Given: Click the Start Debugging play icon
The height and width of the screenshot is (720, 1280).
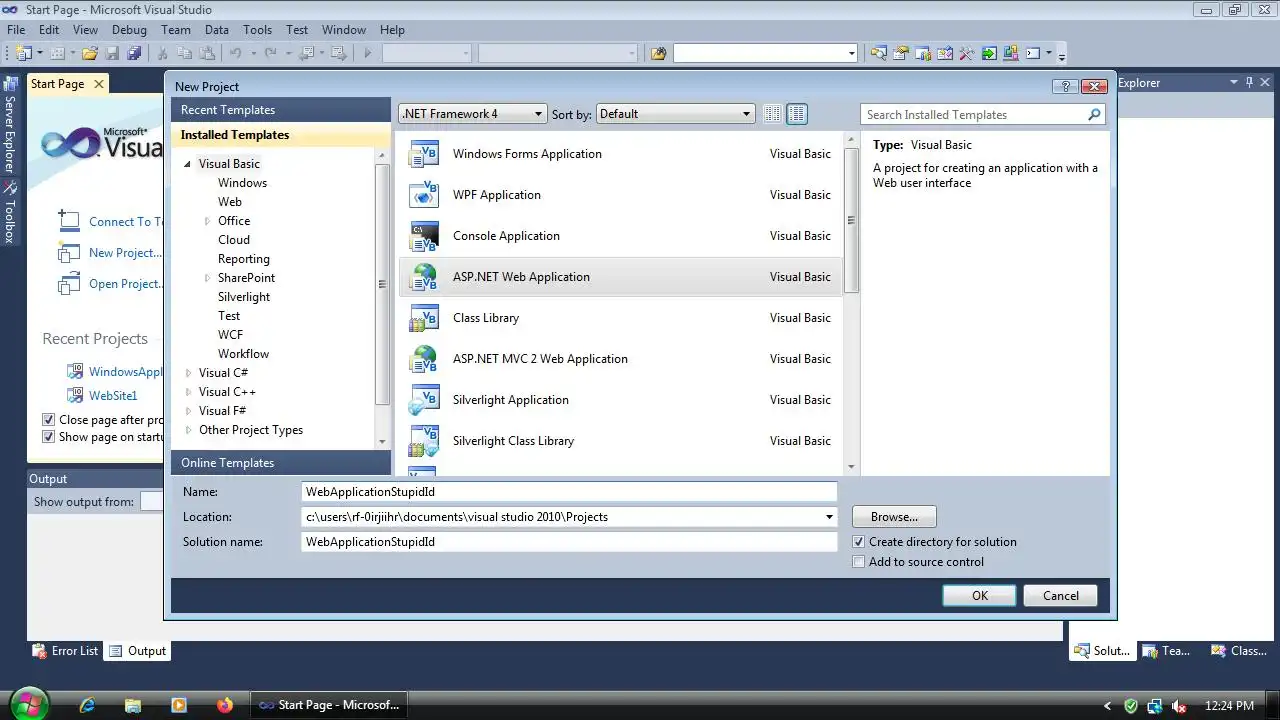Looking at the screenshot, I should click(x=368, y=53).
